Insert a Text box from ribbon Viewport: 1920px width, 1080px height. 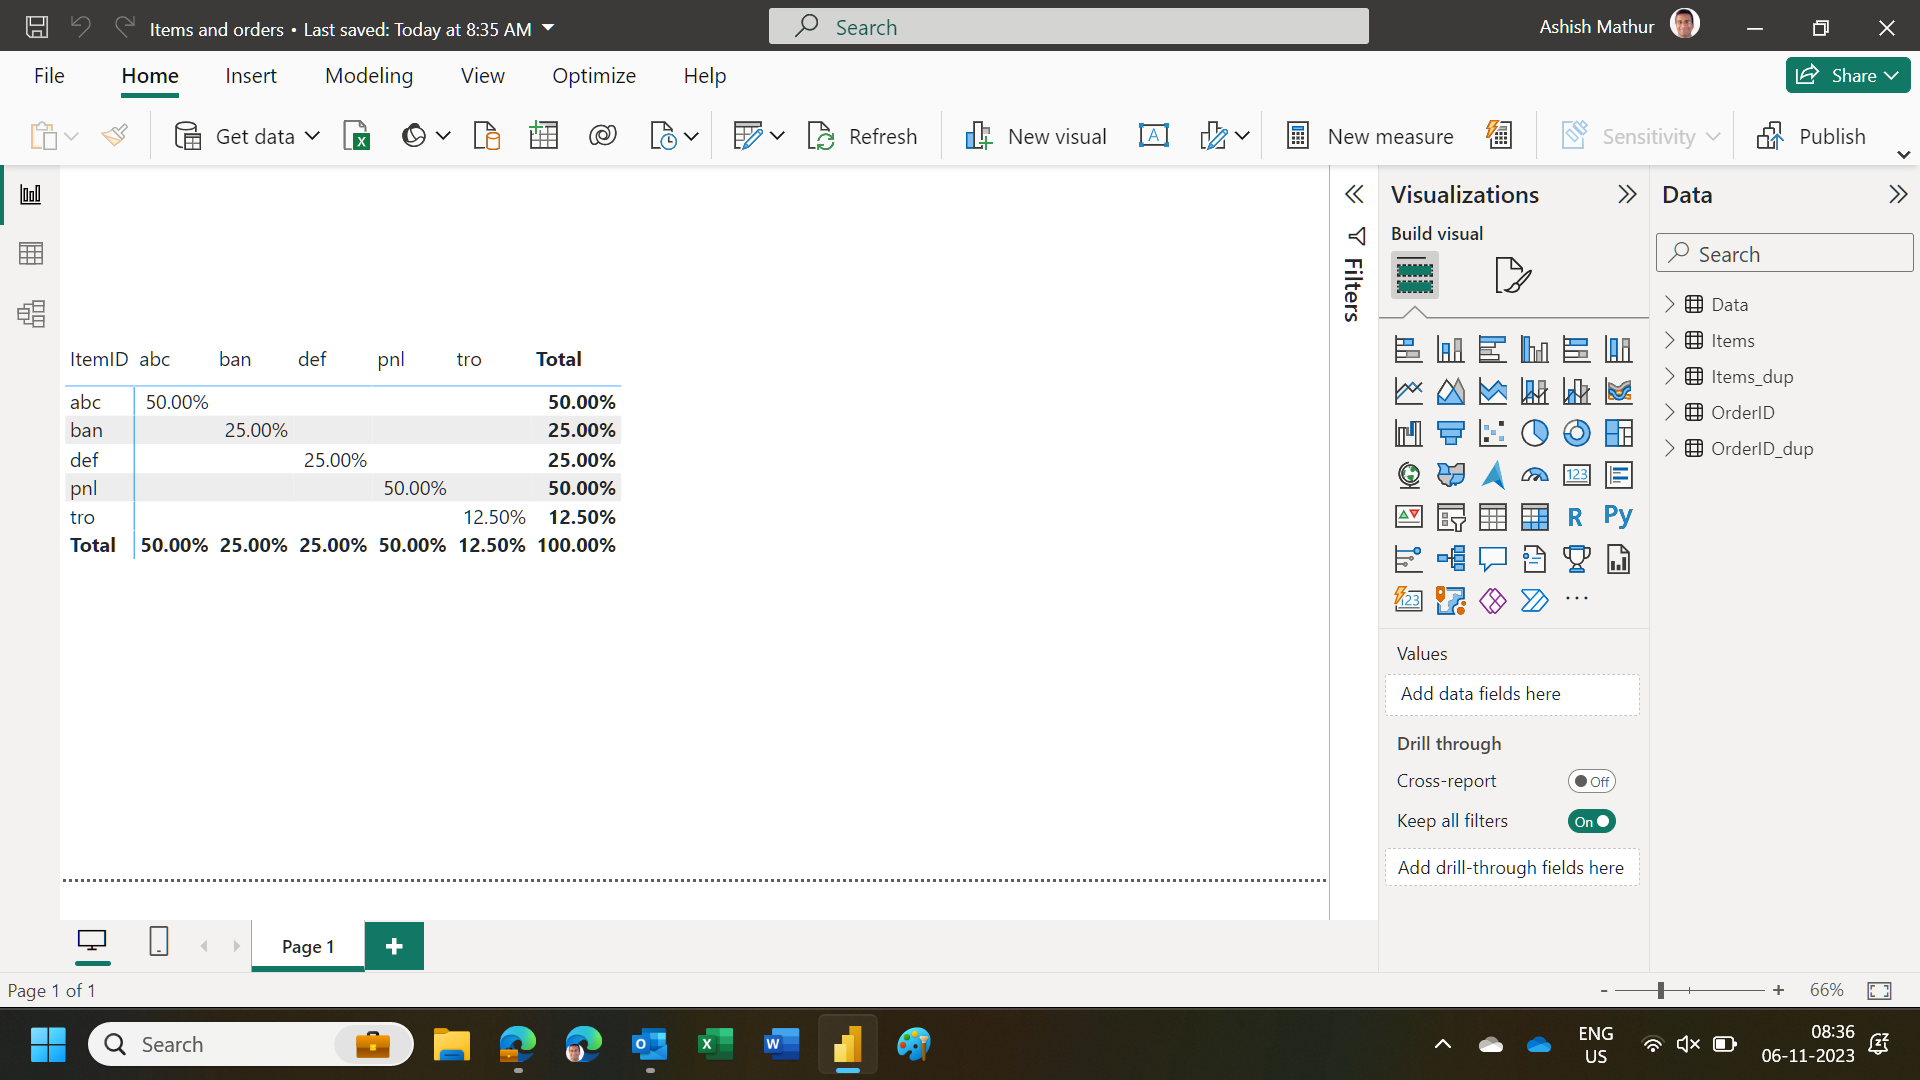point(1153,136)
